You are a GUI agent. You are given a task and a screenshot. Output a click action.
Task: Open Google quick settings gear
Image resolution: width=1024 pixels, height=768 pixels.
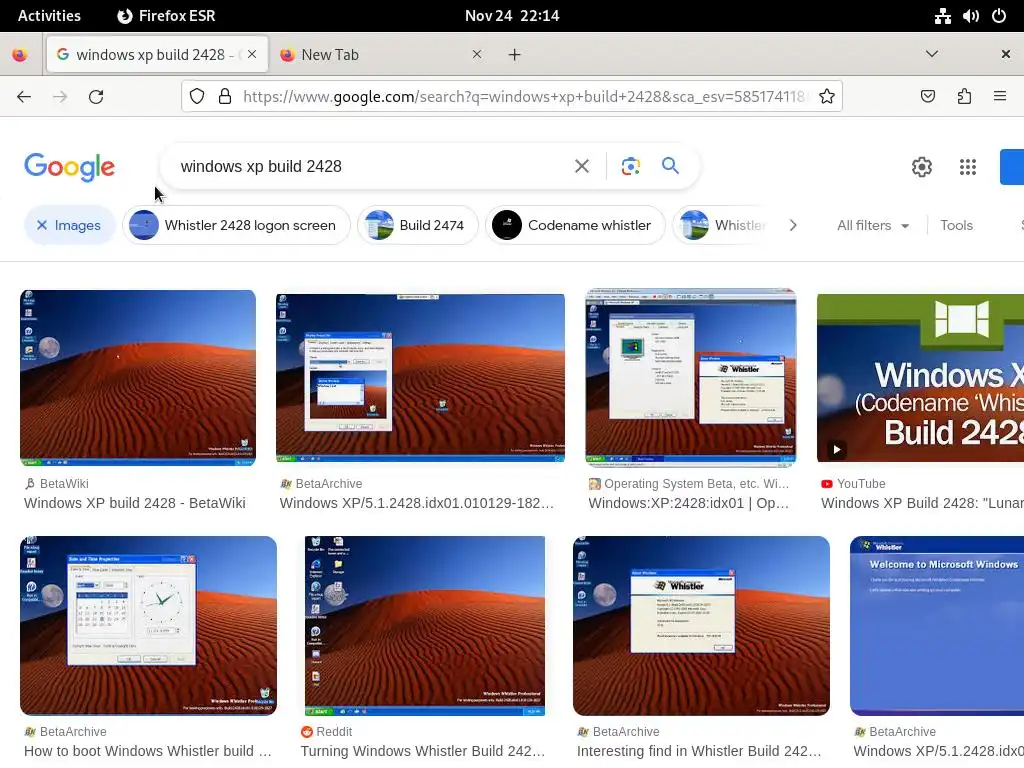click(x=921, y=167)
